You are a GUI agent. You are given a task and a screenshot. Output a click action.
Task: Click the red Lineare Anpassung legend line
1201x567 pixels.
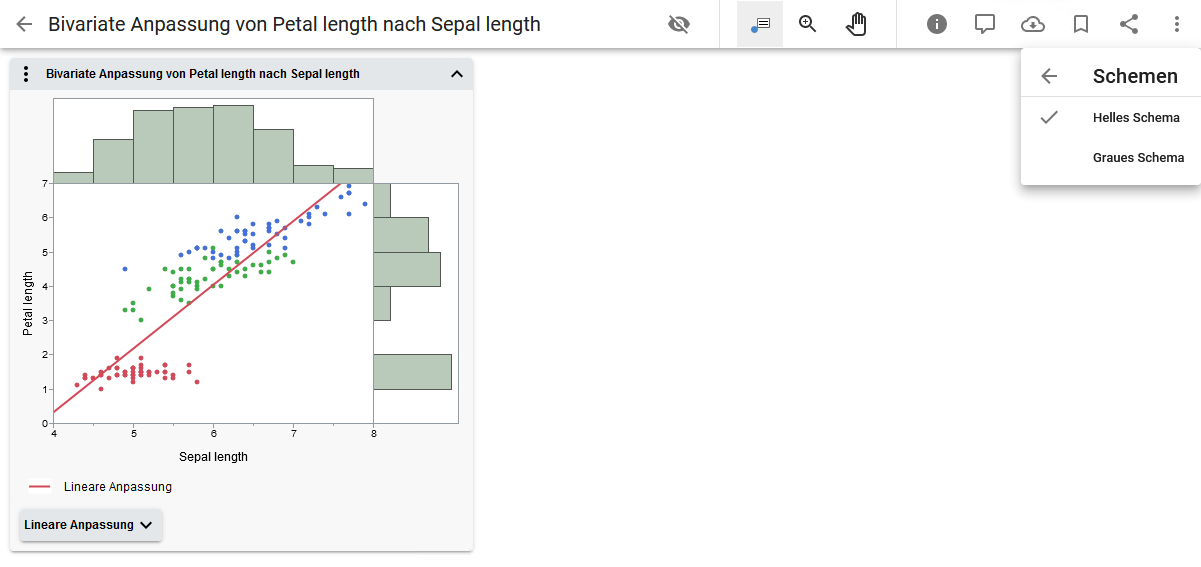tap(40, 487)
